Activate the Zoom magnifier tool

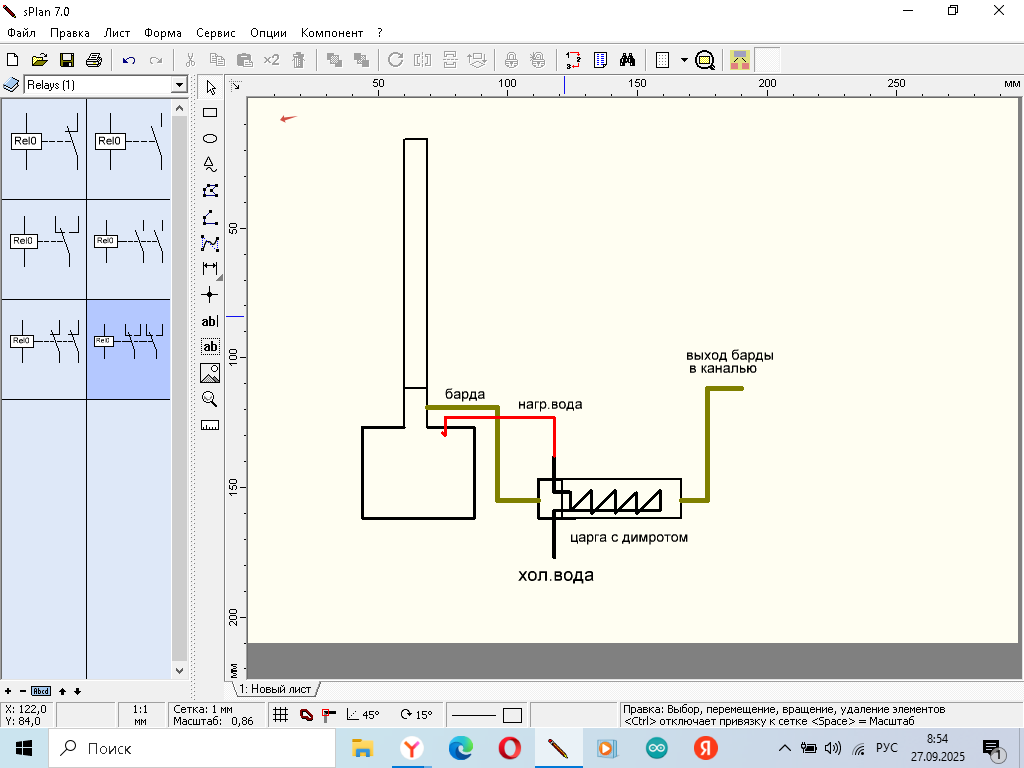point(210,399)
